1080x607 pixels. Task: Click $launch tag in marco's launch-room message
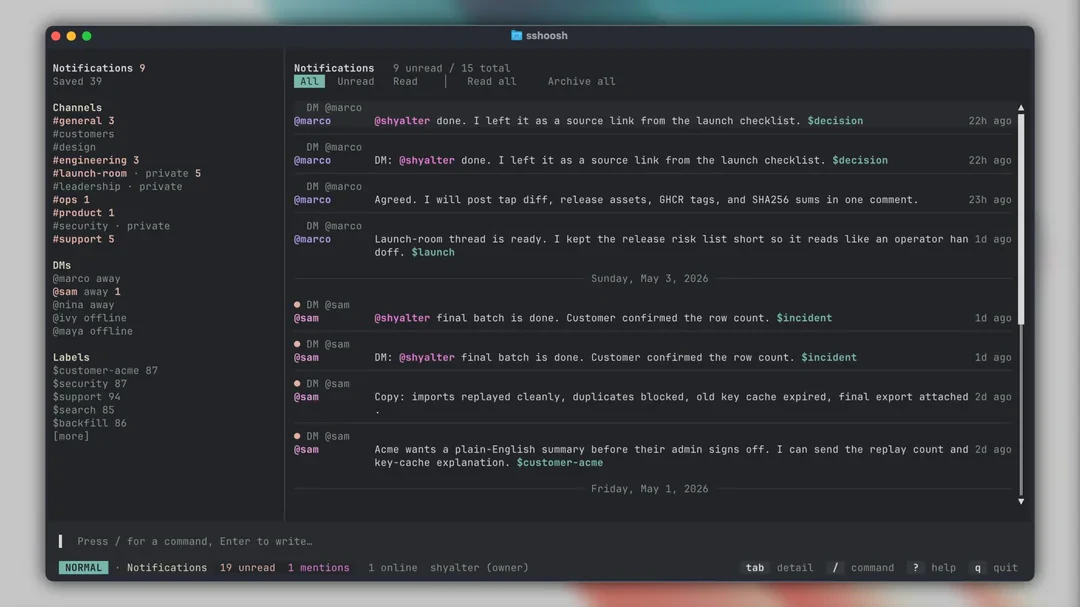pyautogui.click(x=433, y=252)
